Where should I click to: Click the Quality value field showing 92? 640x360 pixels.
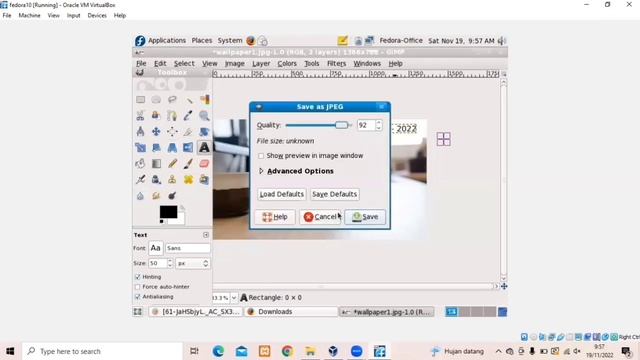[x=366, y=125]
